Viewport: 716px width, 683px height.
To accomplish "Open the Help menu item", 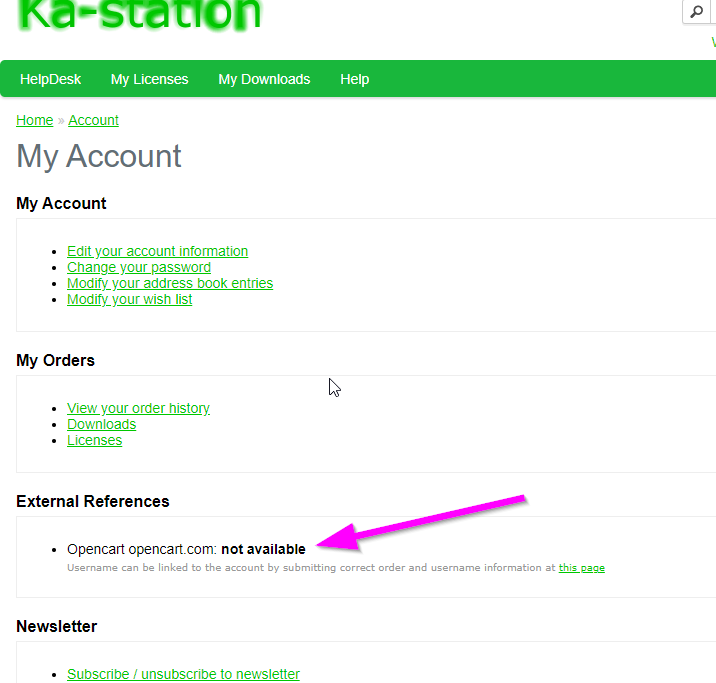I will click(x=354, y=79).
